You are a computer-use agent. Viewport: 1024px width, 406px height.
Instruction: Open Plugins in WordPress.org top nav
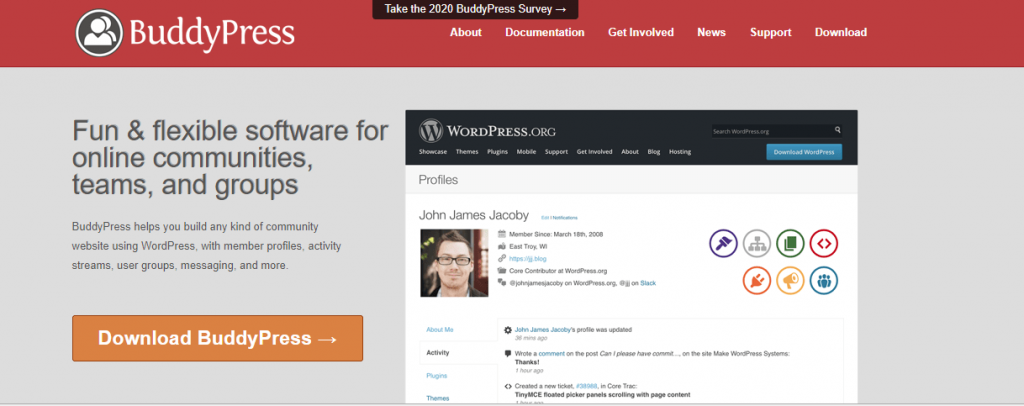click(498, 151)
